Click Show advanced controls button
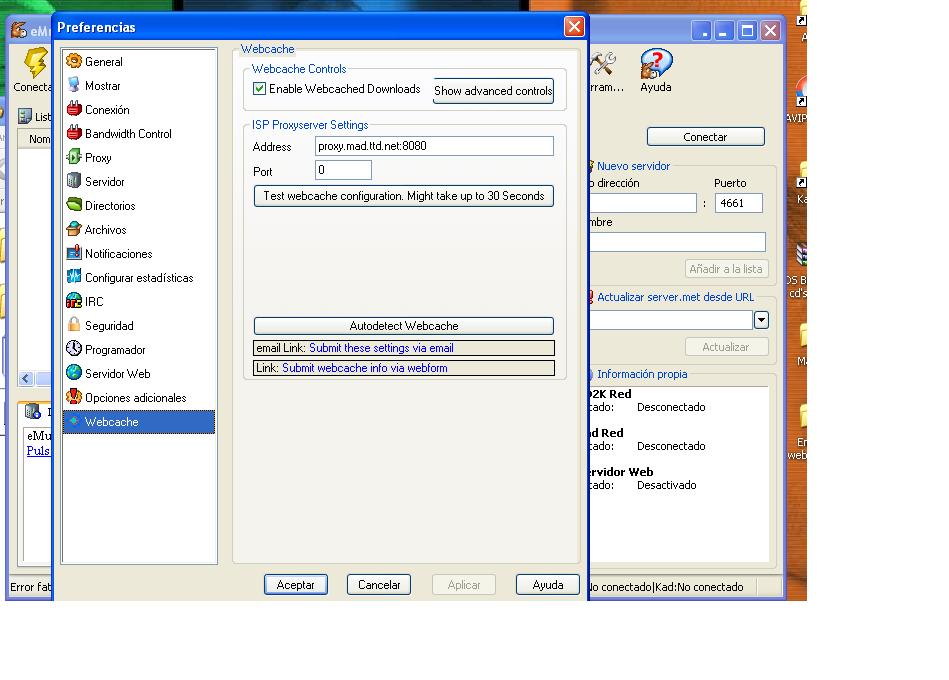 (x=493, y=91)
